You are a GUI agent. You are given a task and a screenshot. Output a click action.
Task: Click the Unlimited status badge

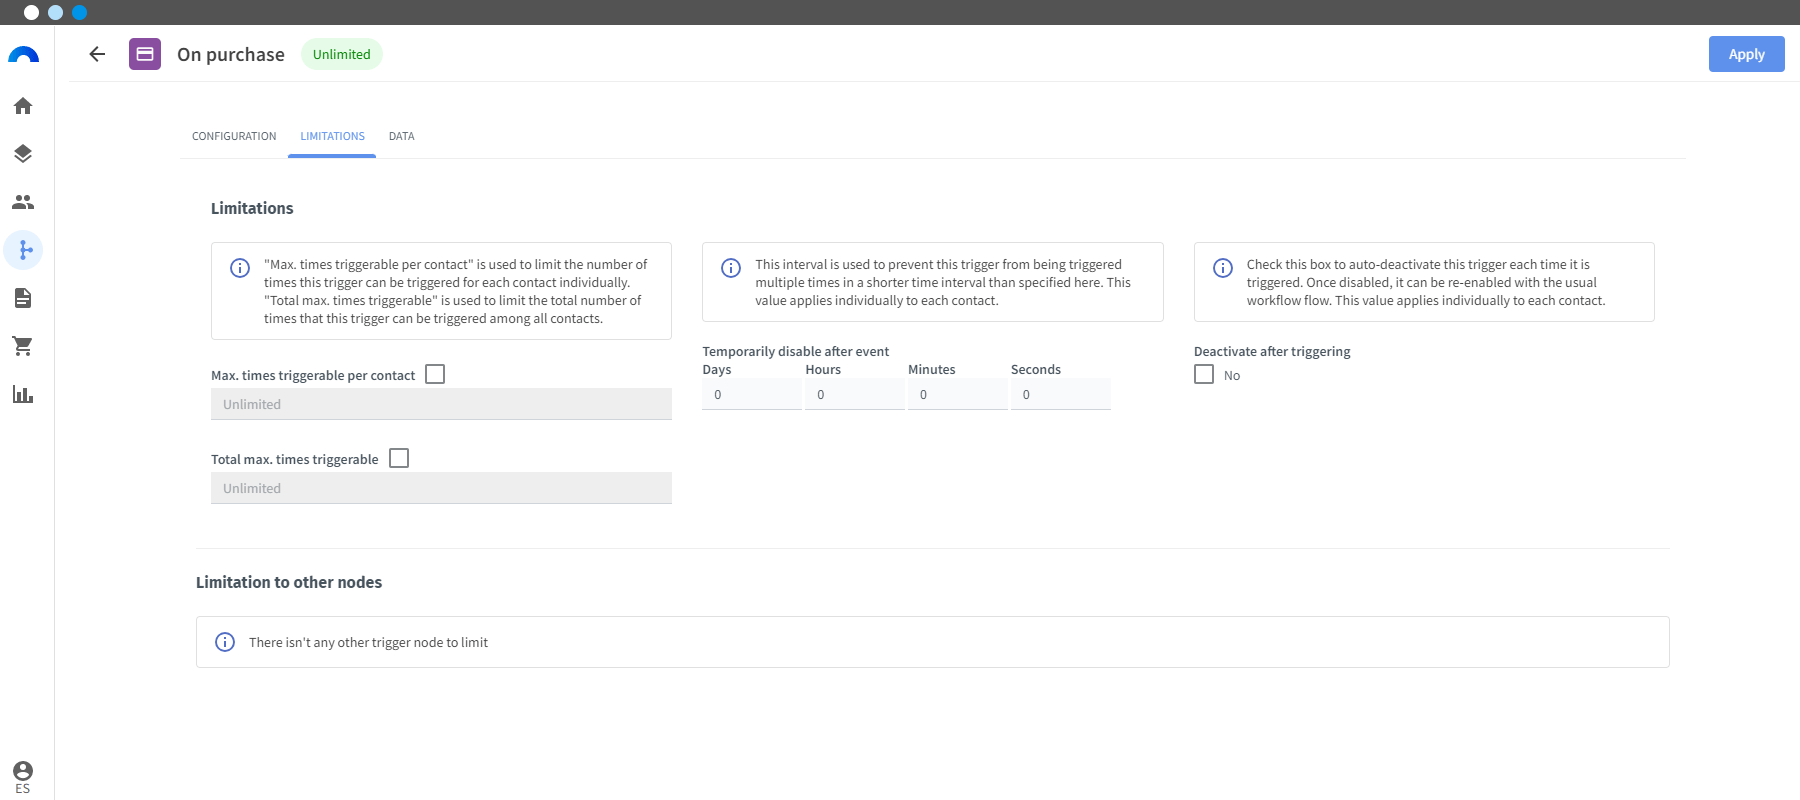point(342,54)
